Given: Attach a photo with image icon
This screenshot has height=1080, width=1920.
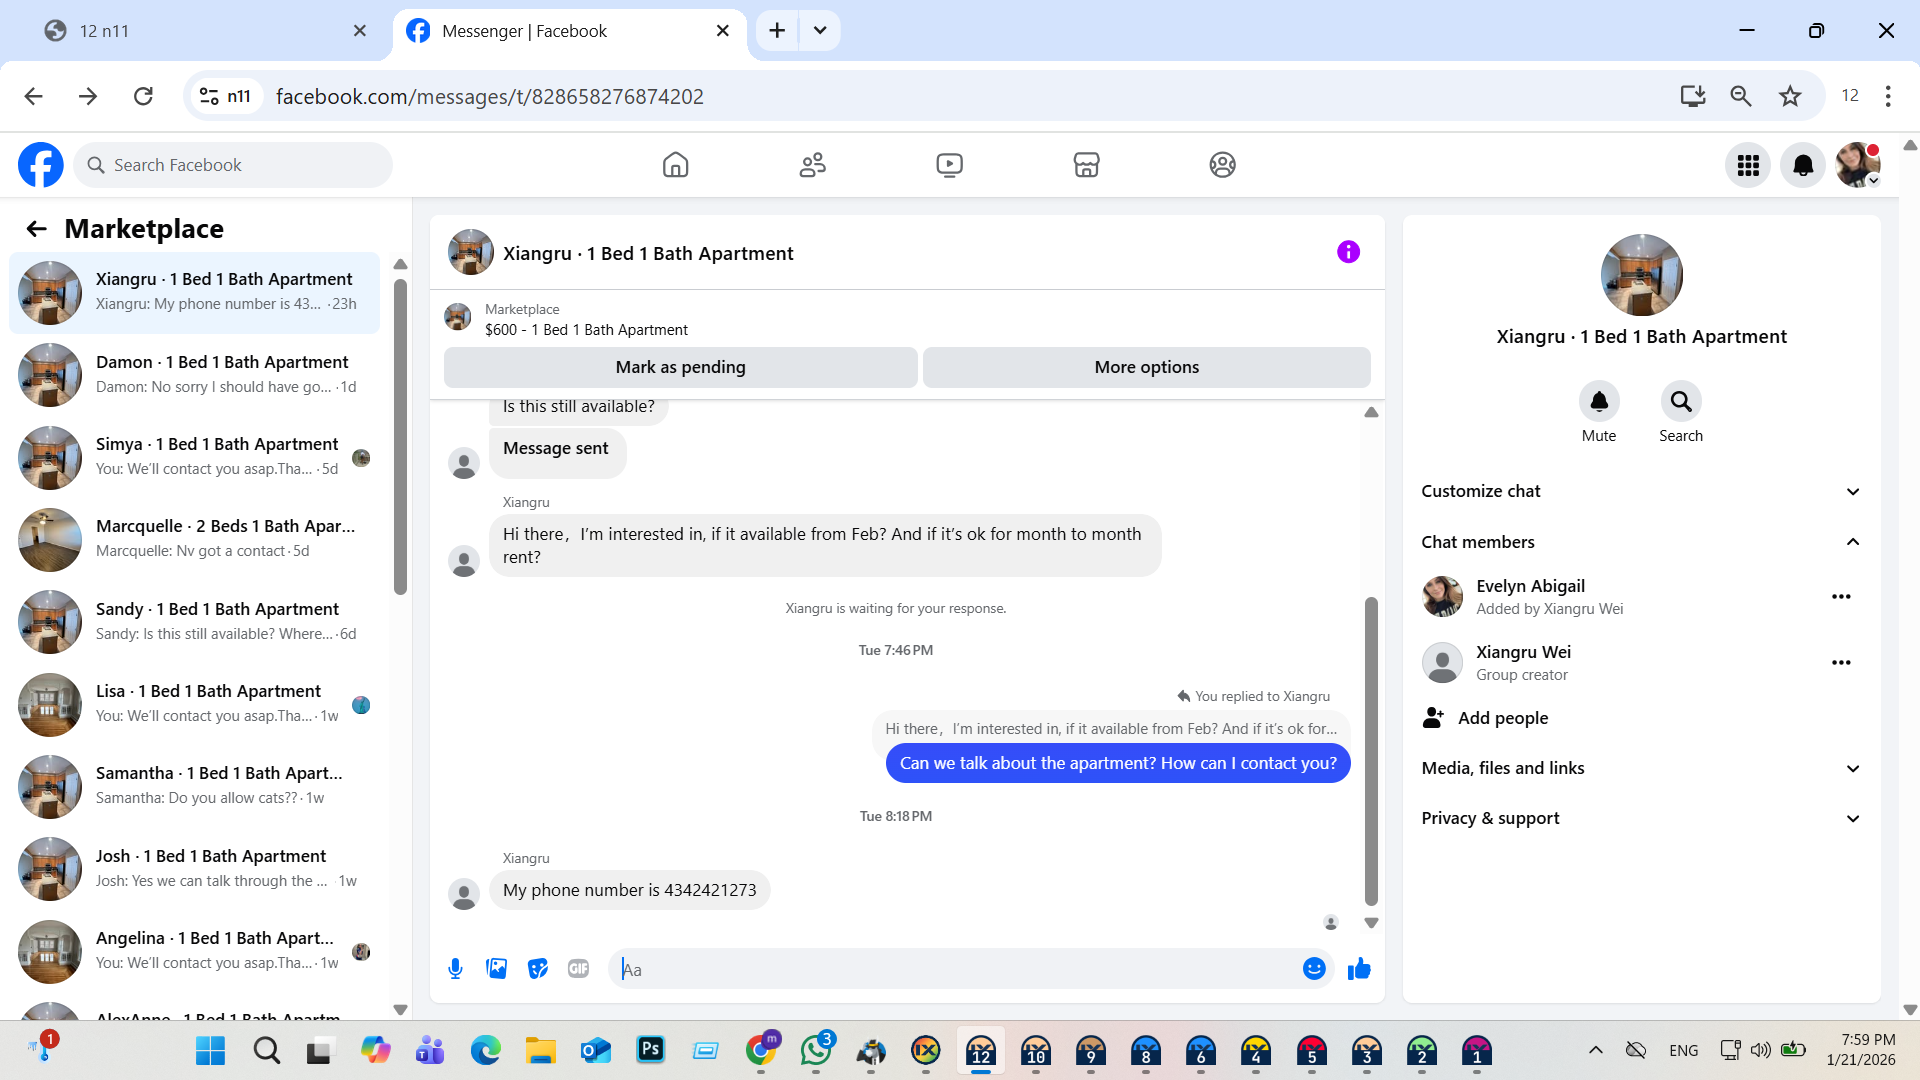Looking at the screenshot, I should pyautogui.click(x=496, y=969).
